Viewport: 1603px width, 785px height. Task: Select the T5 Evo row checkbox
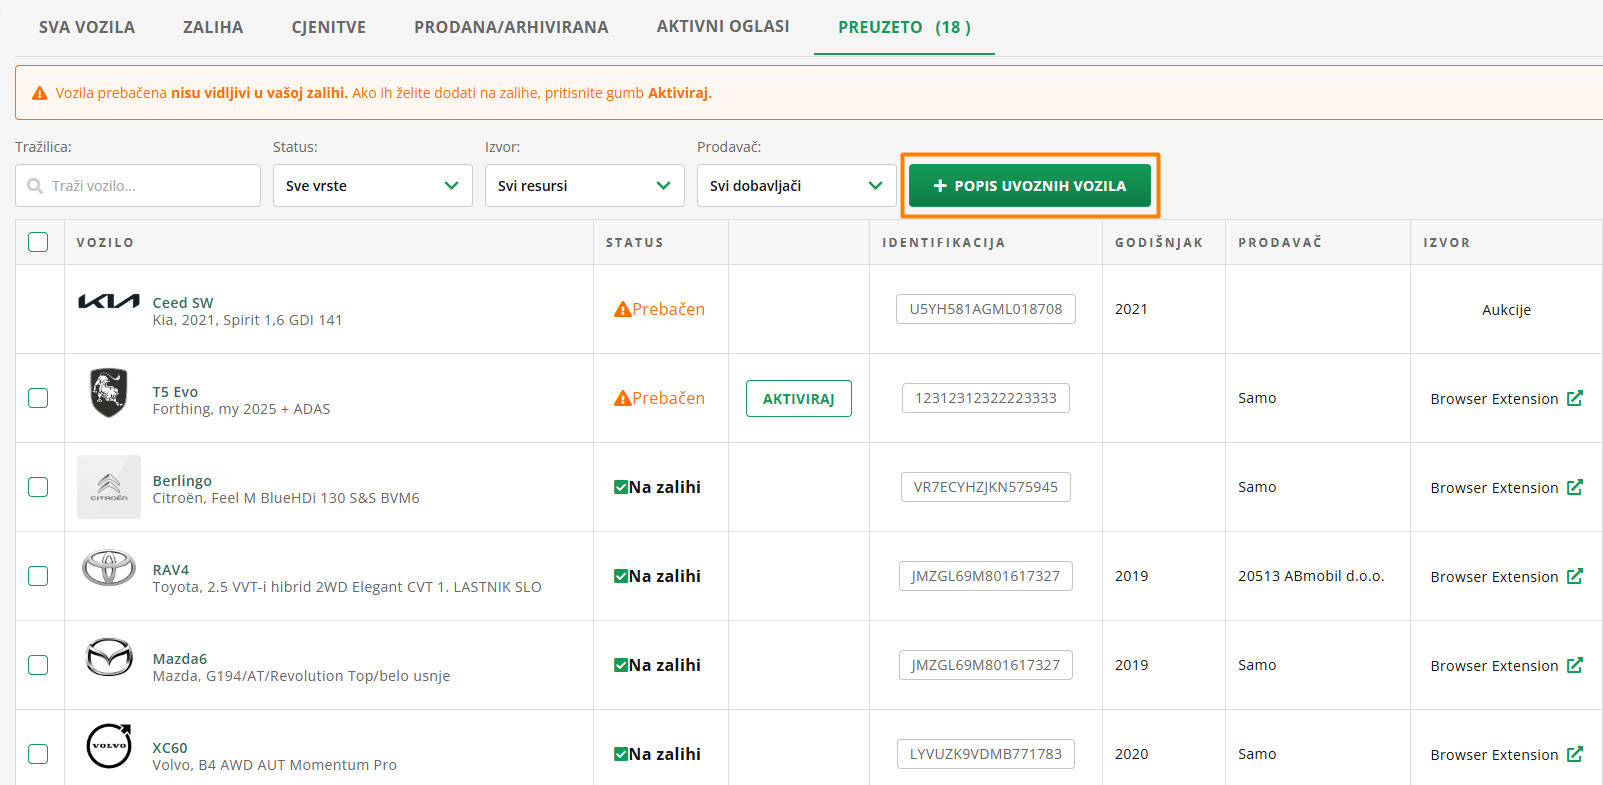(x=38, y=398)
